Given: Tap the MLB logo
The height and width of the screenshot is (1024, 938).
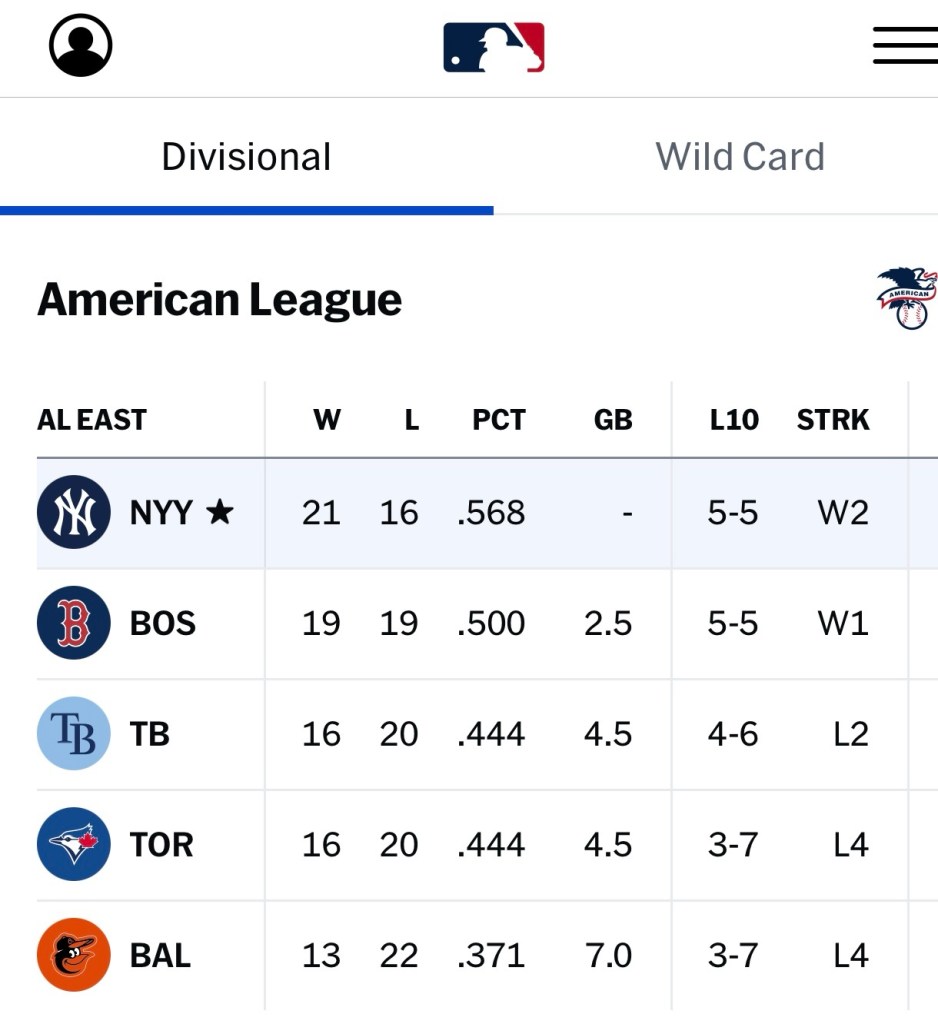Looking at the screenshot, I should pyautogui.click(x=494, y=47).
